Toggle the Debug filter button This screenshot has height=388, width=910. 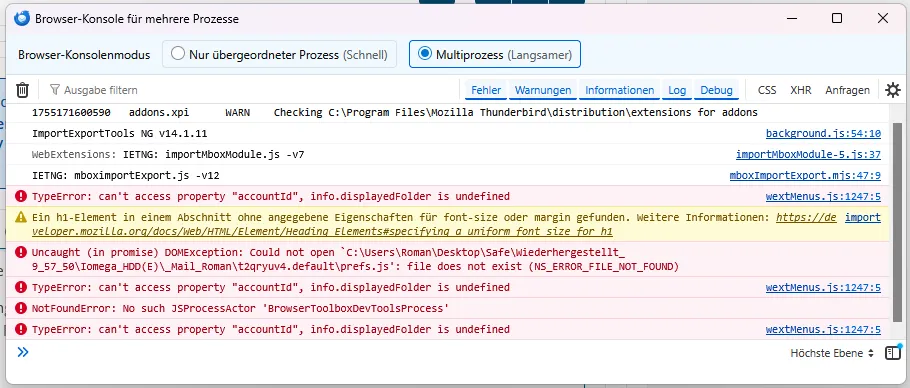(716, 90)
